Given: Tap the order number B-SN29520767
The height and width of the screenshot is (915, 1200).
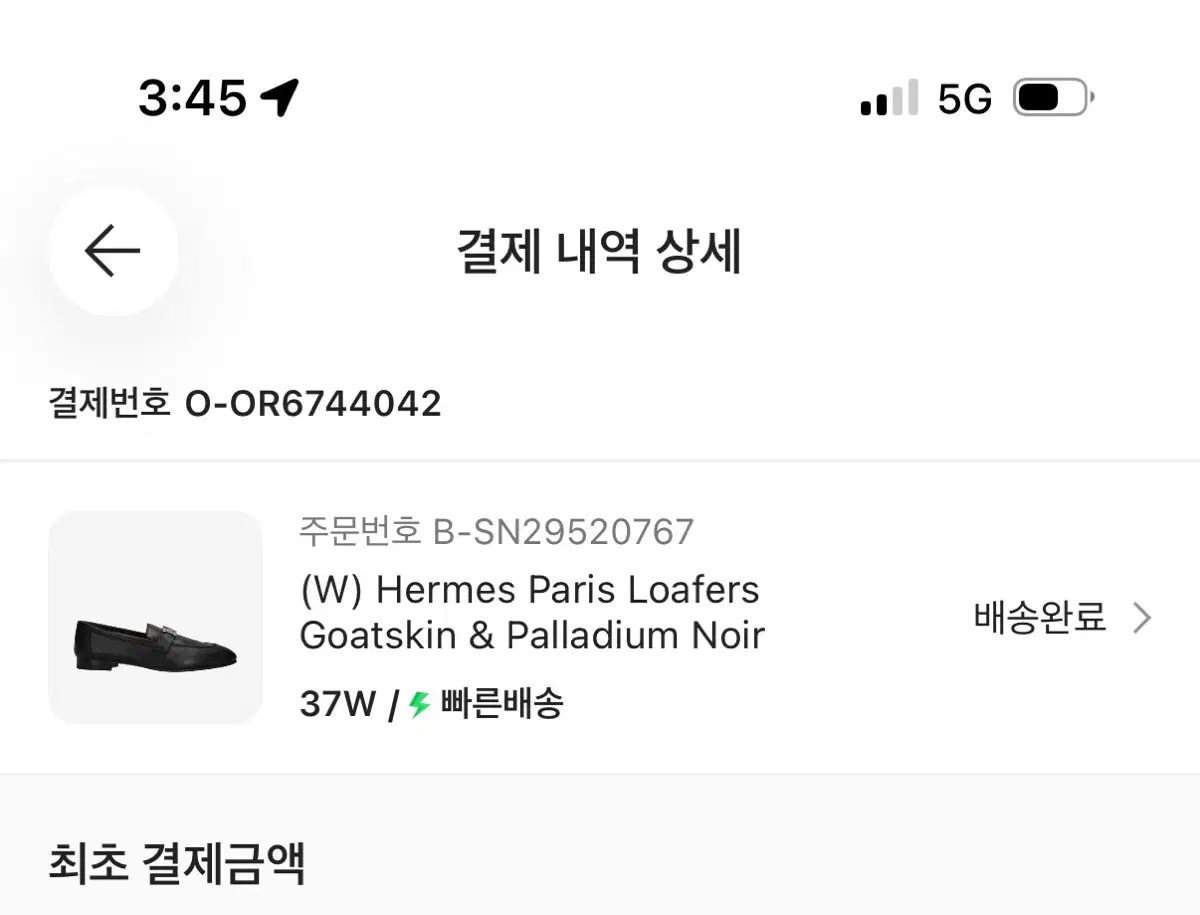Looking at the screenshot, I should pyautogui.click(x=563, y=531).
